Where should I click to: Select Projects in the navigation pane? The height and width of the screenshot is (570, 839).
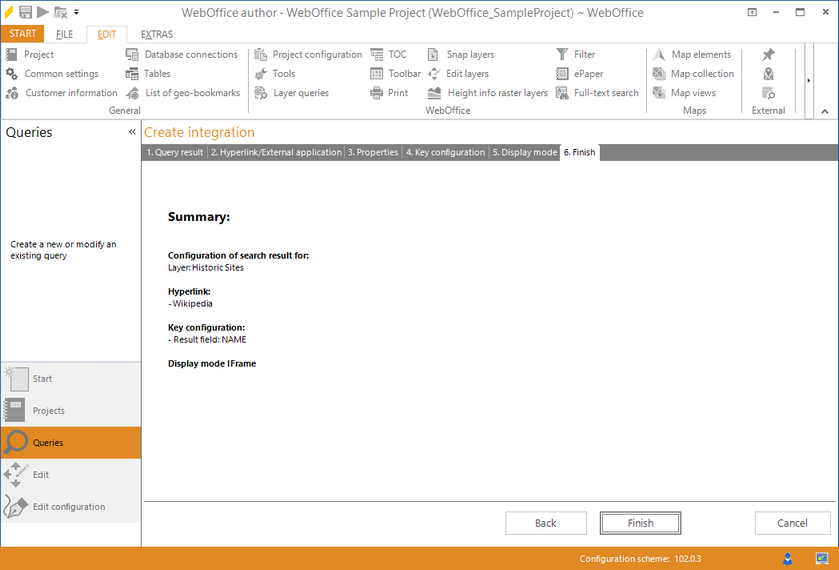tap(71, 411)
